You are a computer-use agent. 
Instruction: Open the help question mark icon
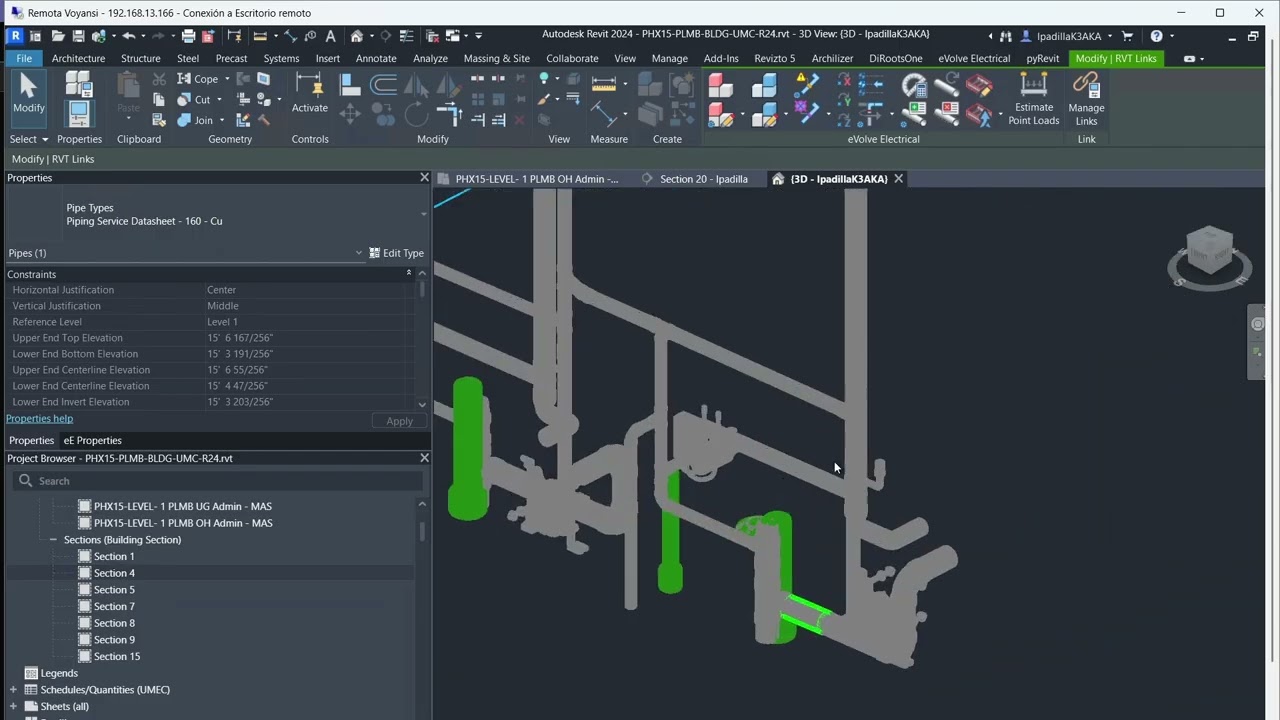click(x=1156, y=36)
